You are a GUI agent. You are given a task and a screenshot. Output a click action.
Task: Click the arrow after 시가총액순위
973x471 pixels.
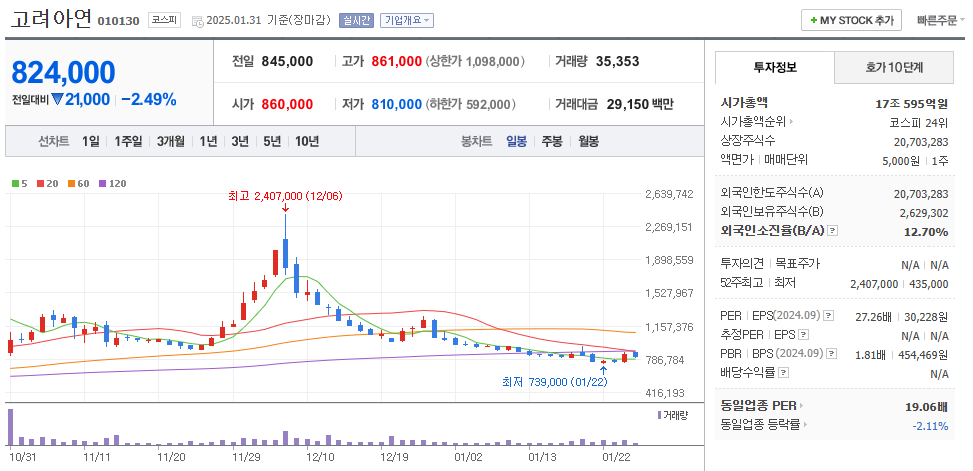click(x=791, y=122)
